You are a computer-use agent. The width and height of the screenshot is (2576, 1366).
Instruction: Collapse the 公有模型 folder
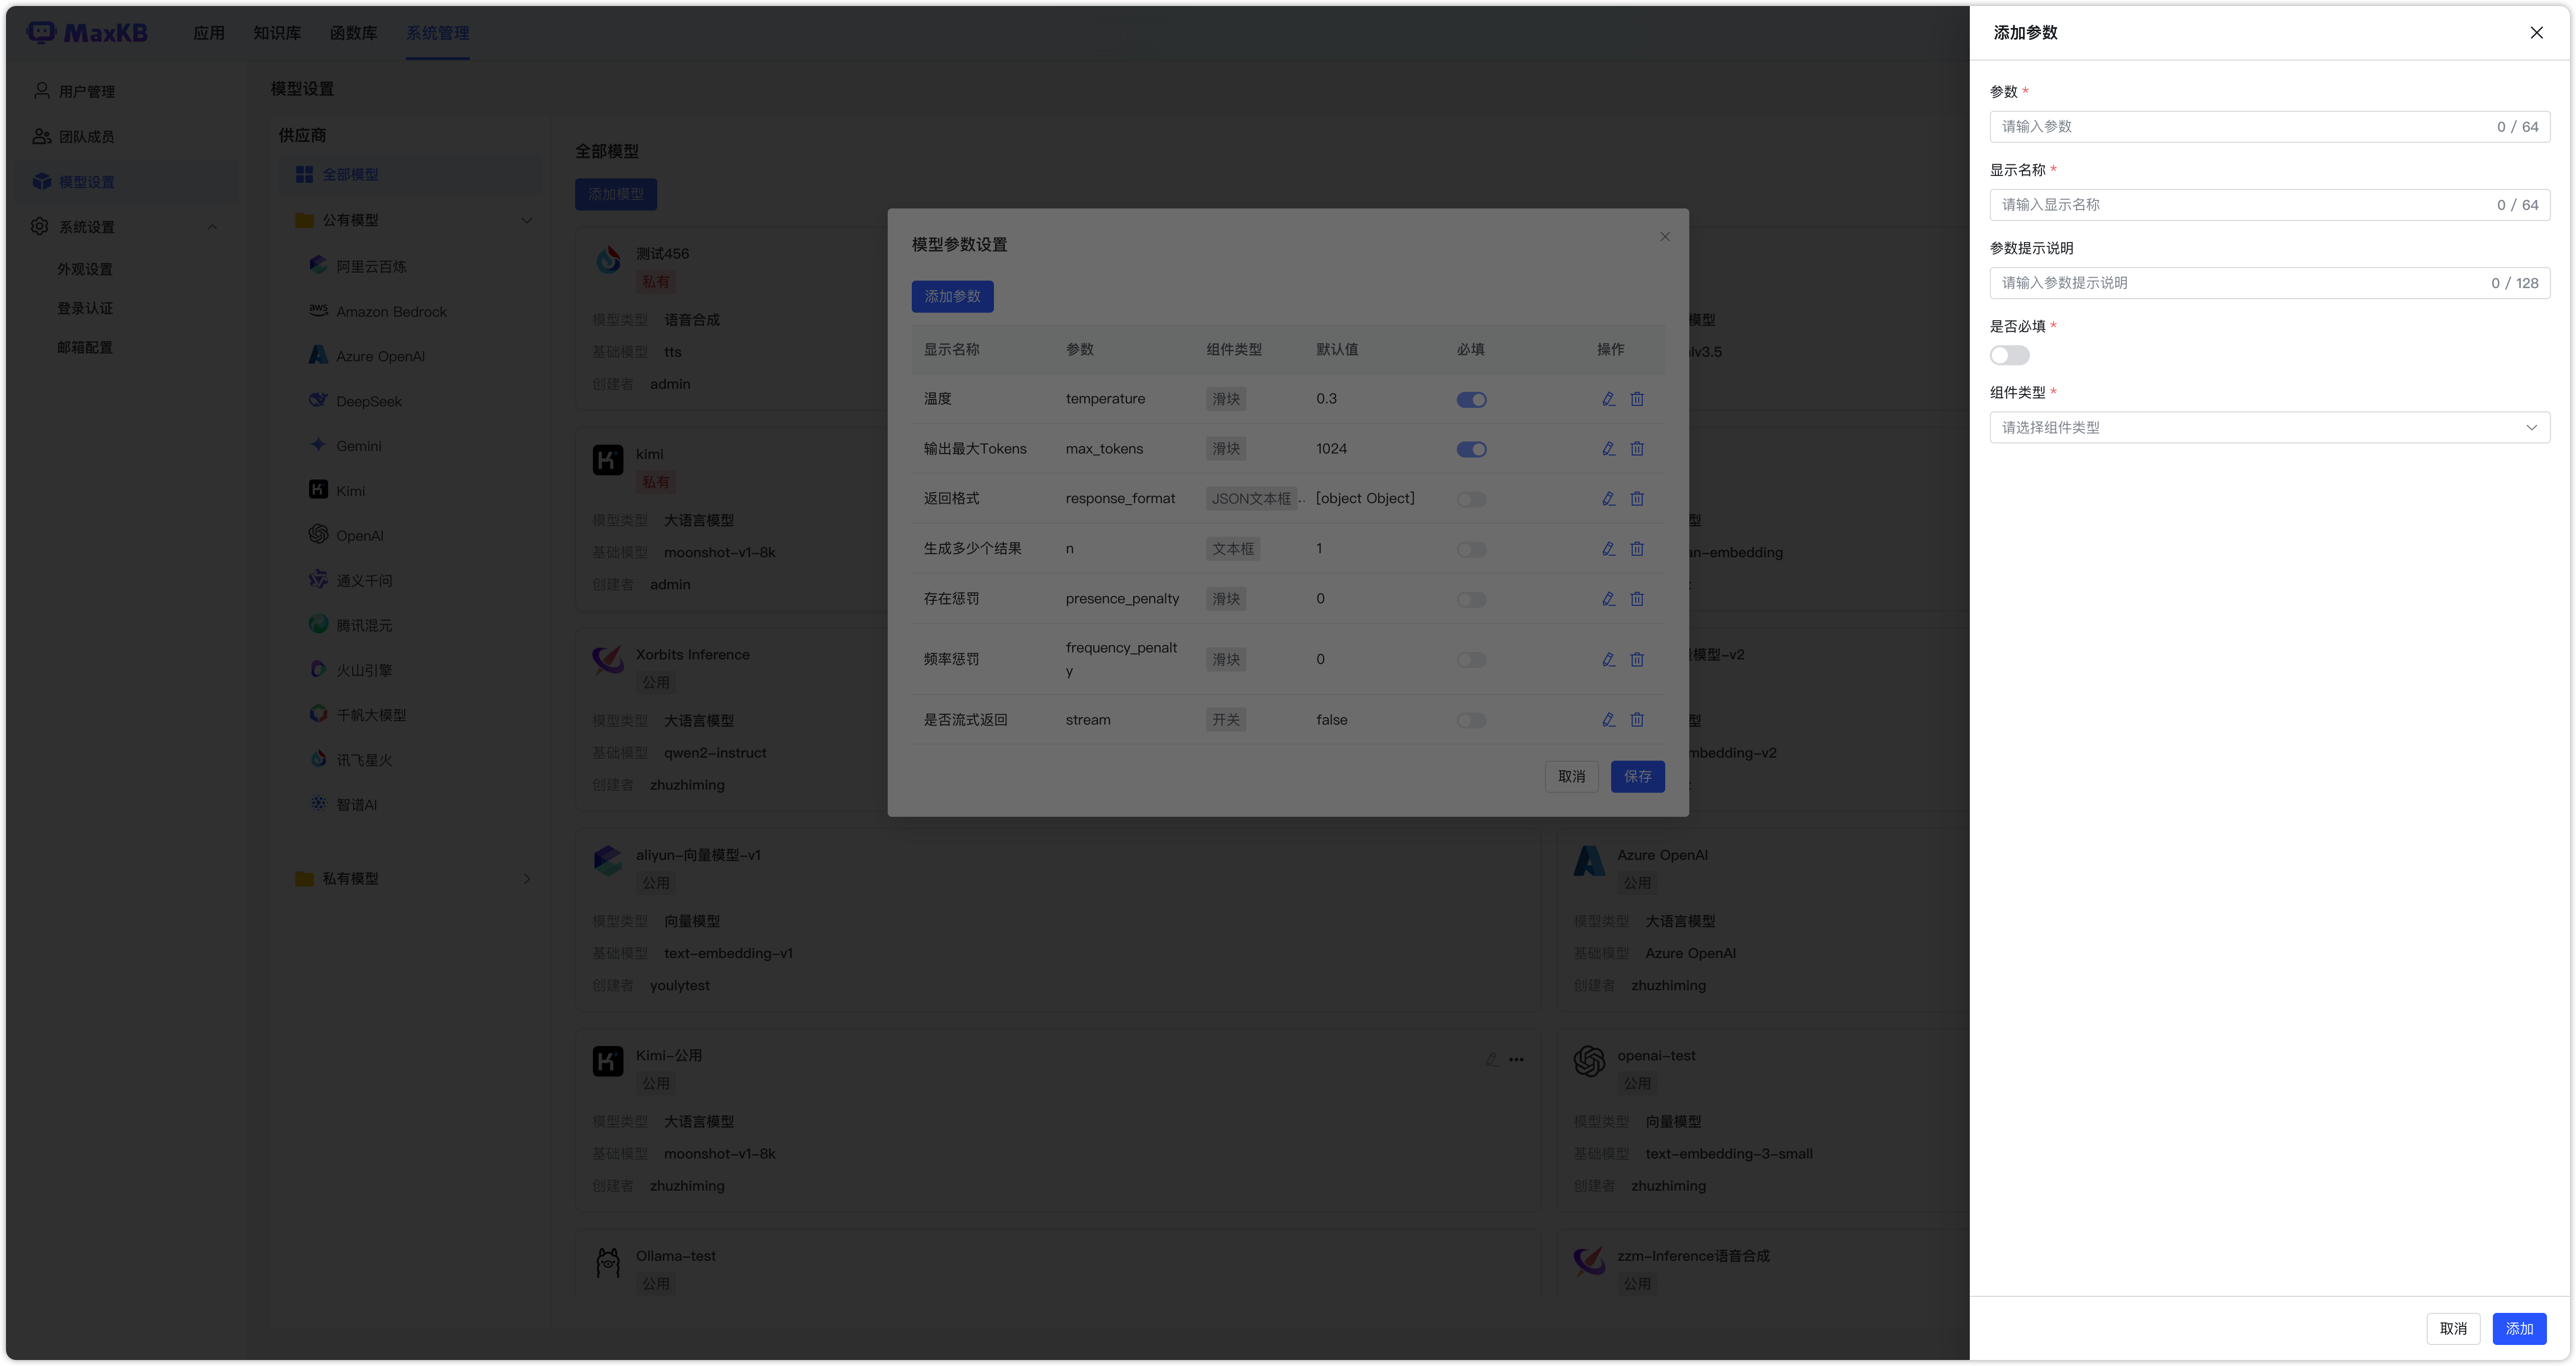[527, 220]
